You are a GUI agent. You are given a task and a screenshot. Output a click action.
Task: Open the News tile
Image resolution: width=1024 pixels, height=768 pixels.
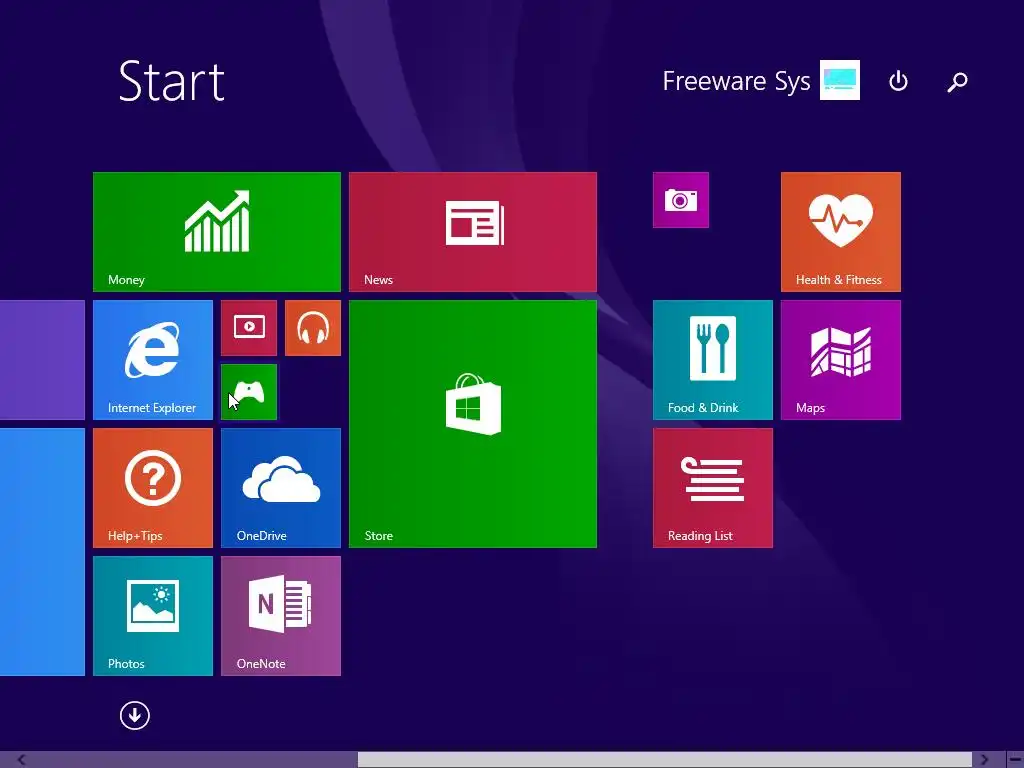[473, 232]
